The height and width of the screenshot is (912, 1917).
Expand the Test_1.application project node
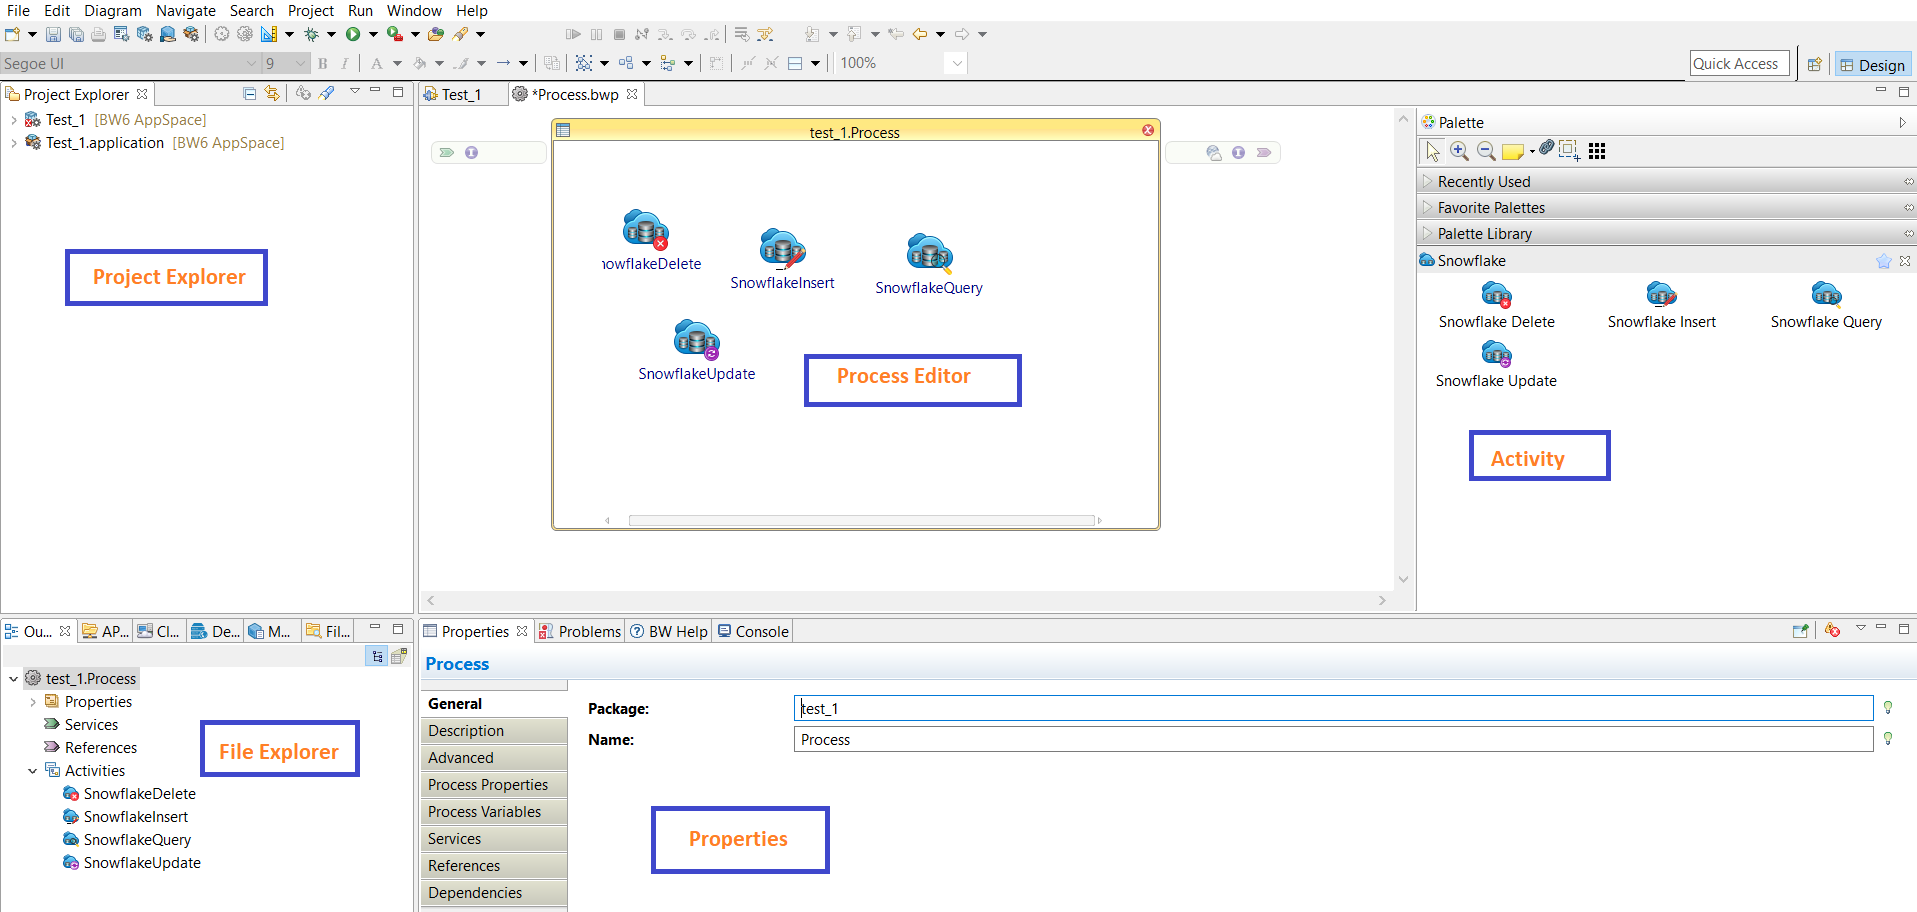click(13, 143)
